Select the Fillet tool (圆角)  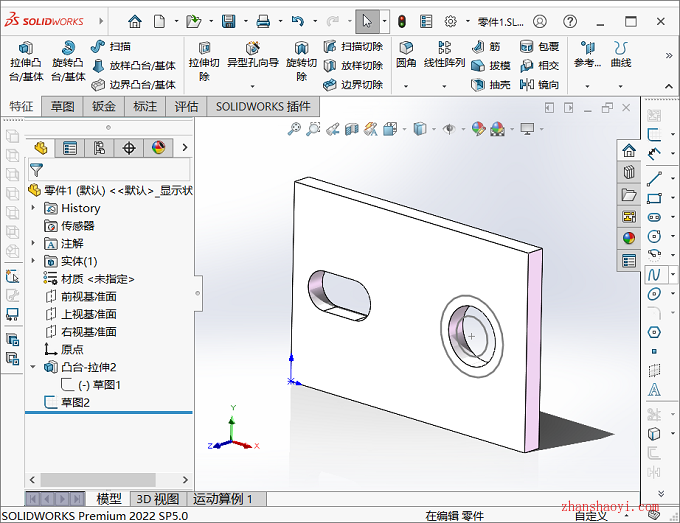[406, 55]
